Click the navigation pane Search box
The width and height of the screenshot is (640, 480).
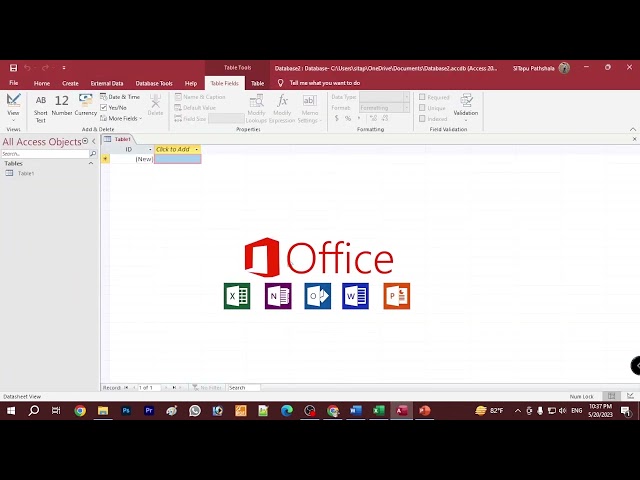coord(45,154)
